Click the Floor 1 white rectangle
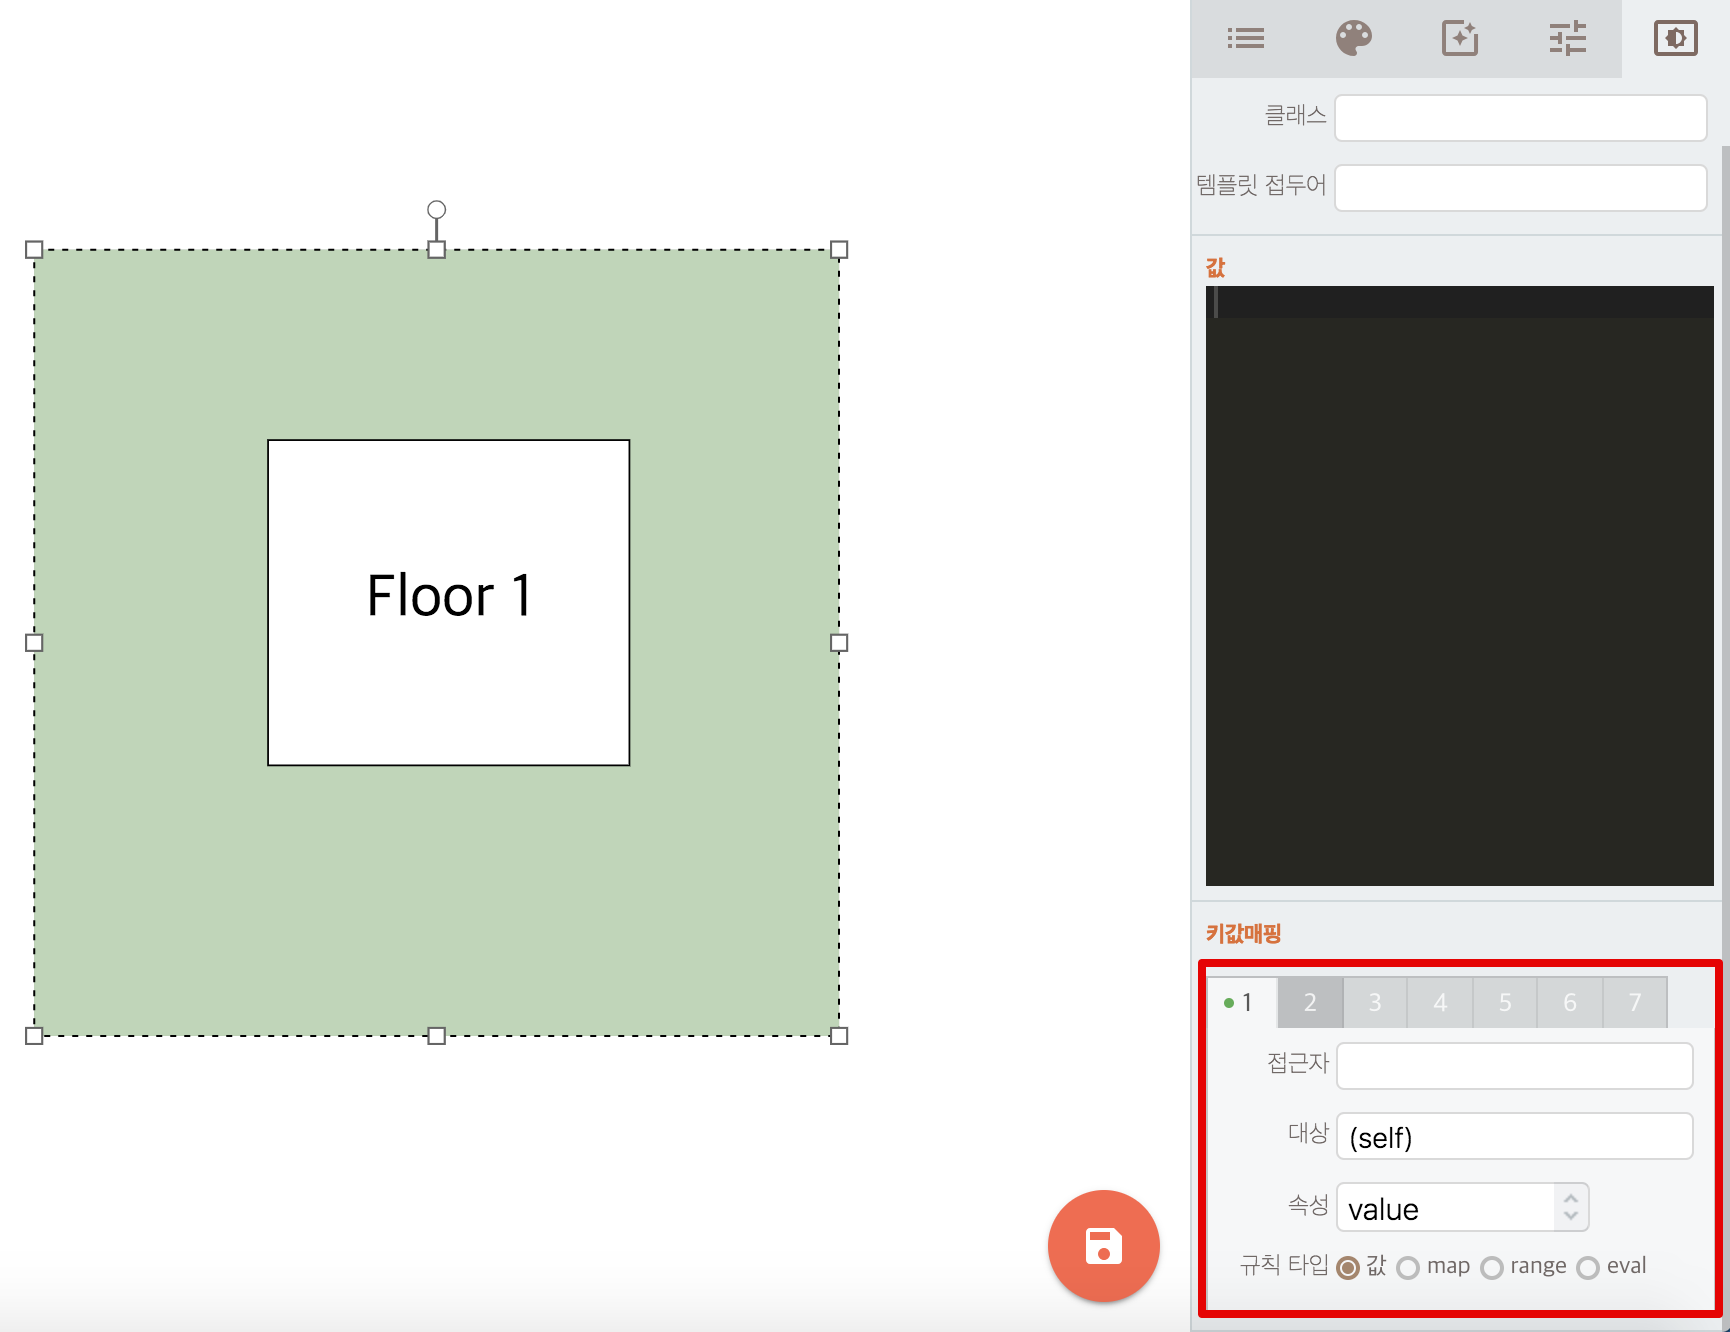1730x1332 pixels. (x=449, y=603)
